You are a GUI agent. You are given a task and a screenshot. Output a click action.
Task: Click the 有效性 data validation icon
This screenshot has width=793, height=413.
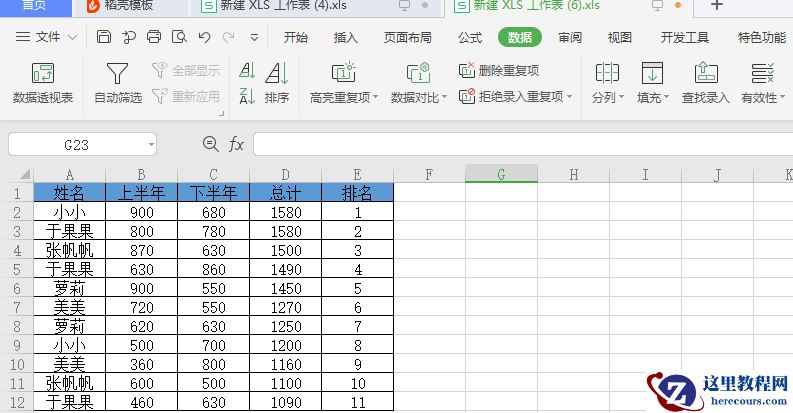762,73
